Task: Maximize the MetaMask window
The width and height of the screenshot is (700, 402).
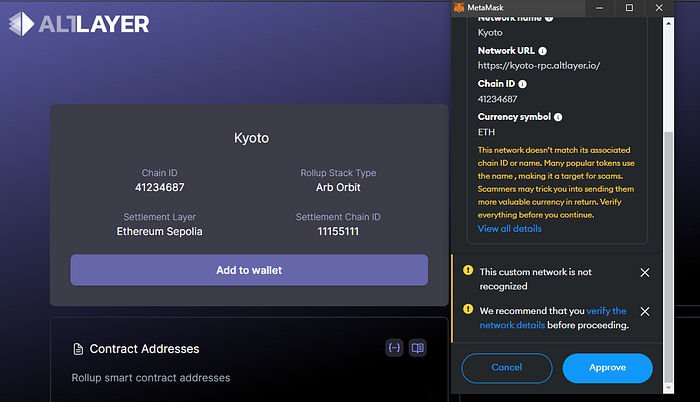Action: tap(629, 8)
